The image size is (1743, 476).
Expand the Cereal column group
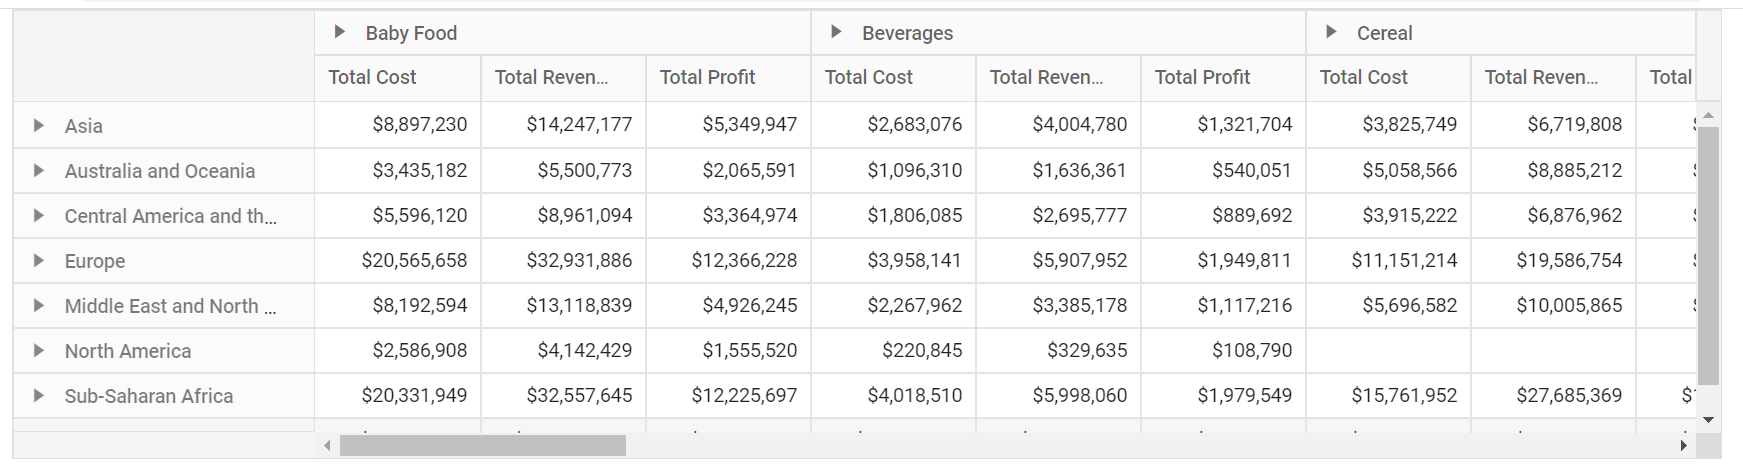1331,32
